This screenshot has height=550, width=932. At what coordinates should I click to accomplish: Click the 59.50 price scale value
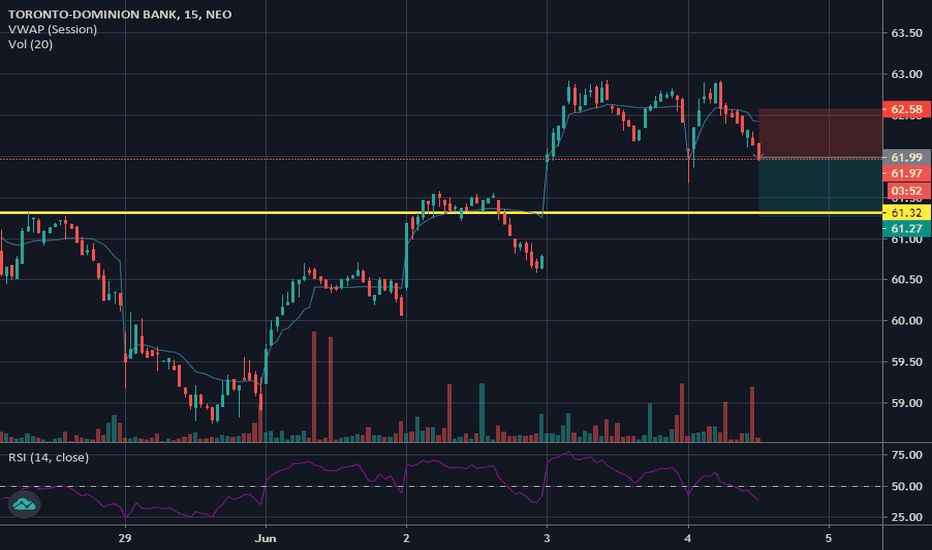(x=906, y=362)
